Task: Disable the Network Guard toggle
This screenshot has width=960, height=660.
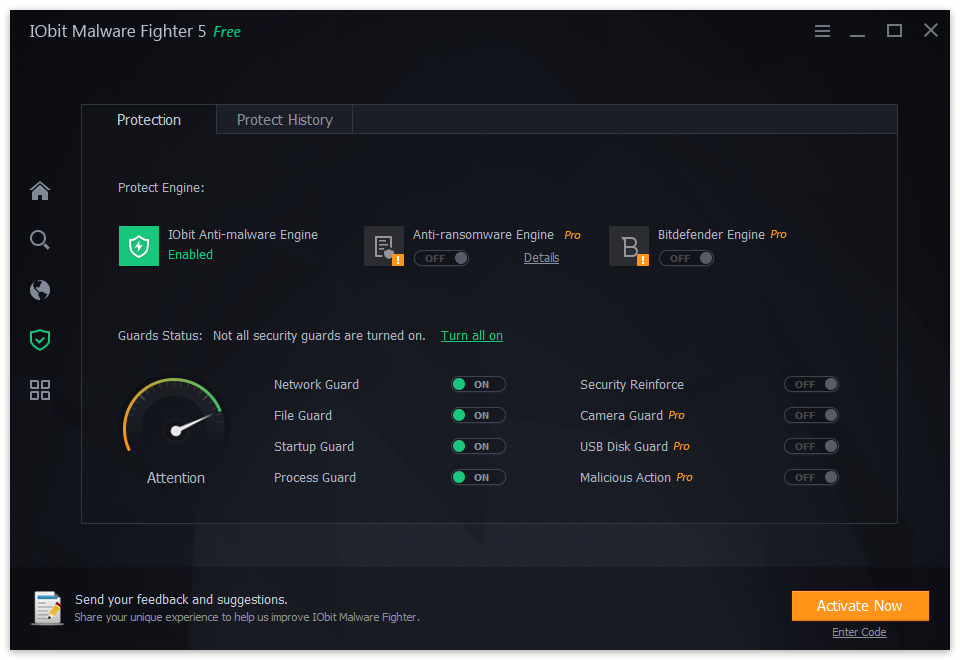Action: (478, 385)
